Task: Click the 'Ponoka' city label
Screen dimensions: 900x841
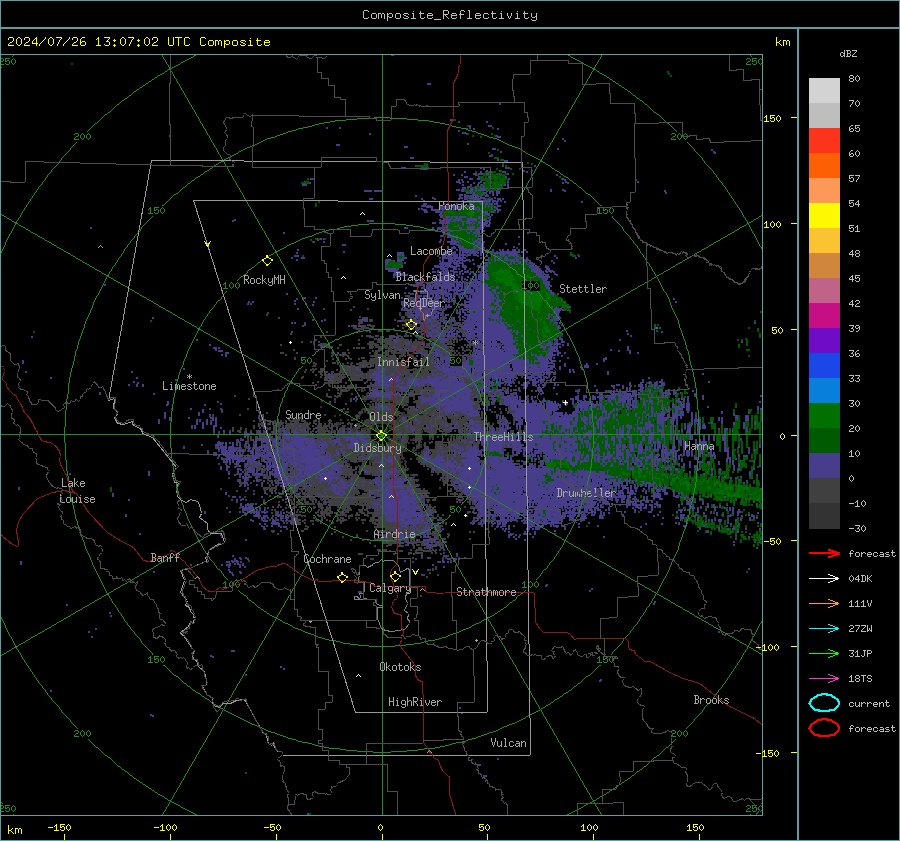Action: pos(456,206)
